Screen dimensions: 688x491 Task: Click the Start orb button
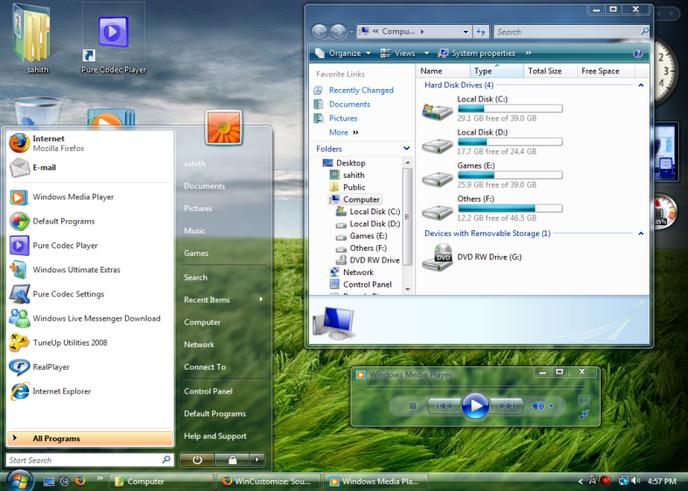[18, 480]
